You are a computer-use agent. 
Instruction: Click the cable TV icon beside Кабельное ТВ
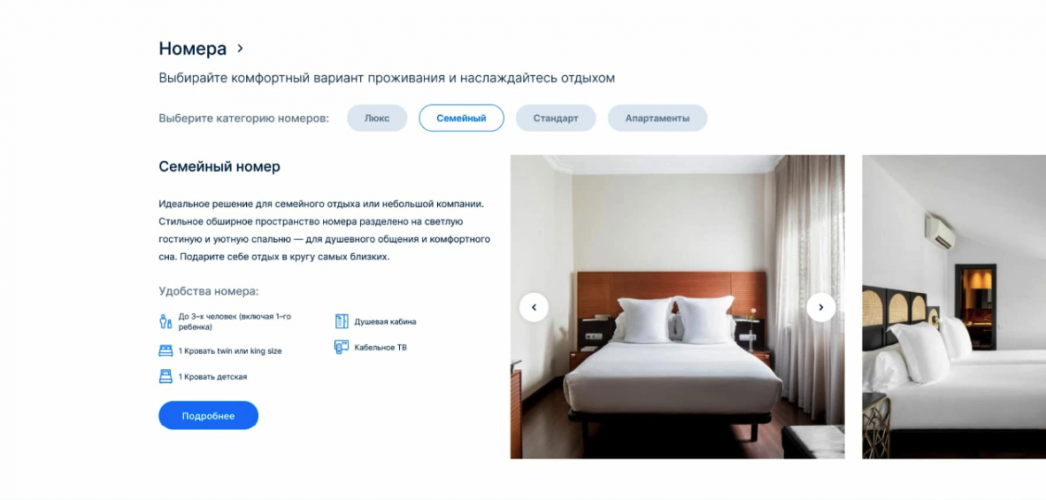tap(342, 347)
